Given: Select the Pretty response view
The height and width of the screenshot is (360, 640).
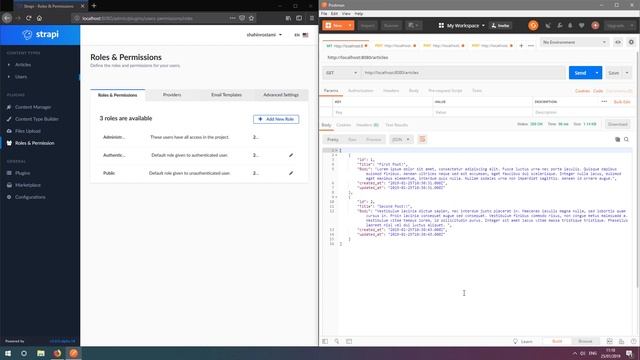Looking at the screenshot, I should (x=333, y=140).
